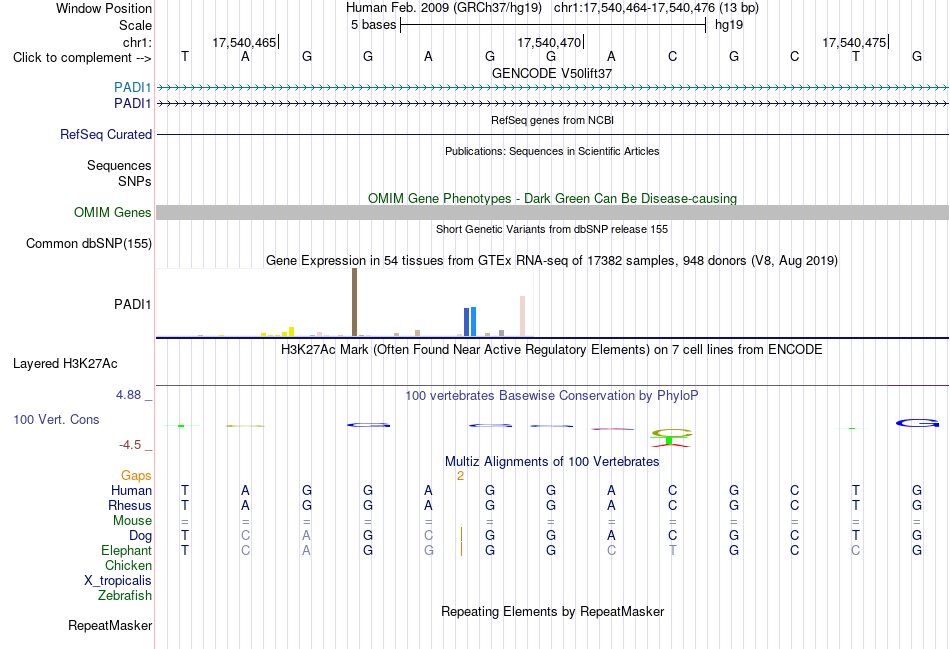Click the orange Gaps label

click(x=136, y=476)
